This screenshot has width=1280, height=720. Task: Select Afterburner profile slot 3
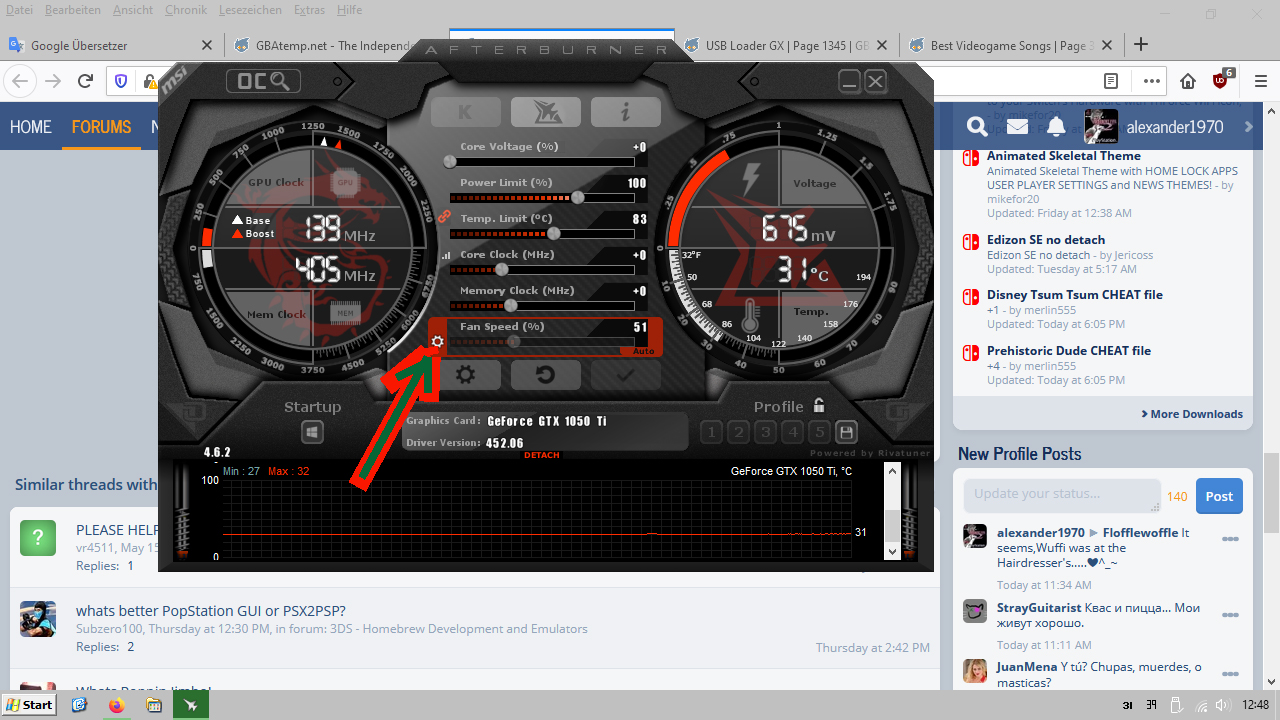(765, 432)
